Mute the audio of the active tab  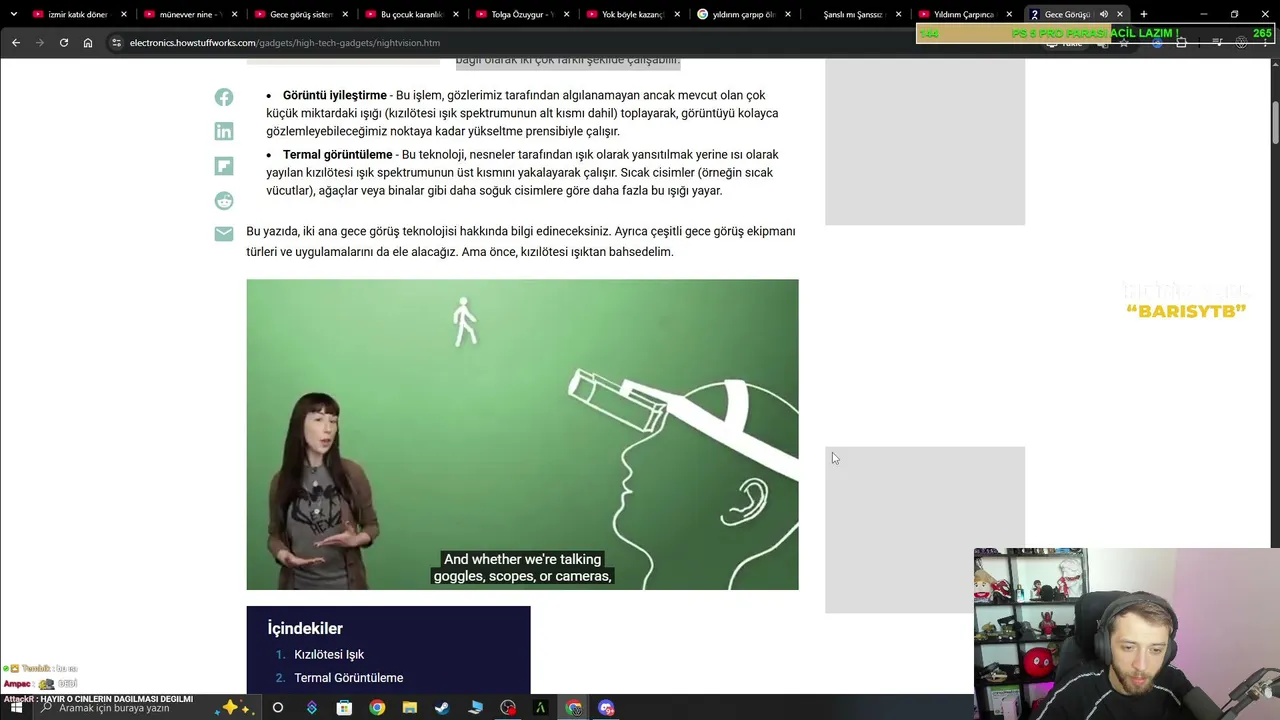(x=1104, y=15)
